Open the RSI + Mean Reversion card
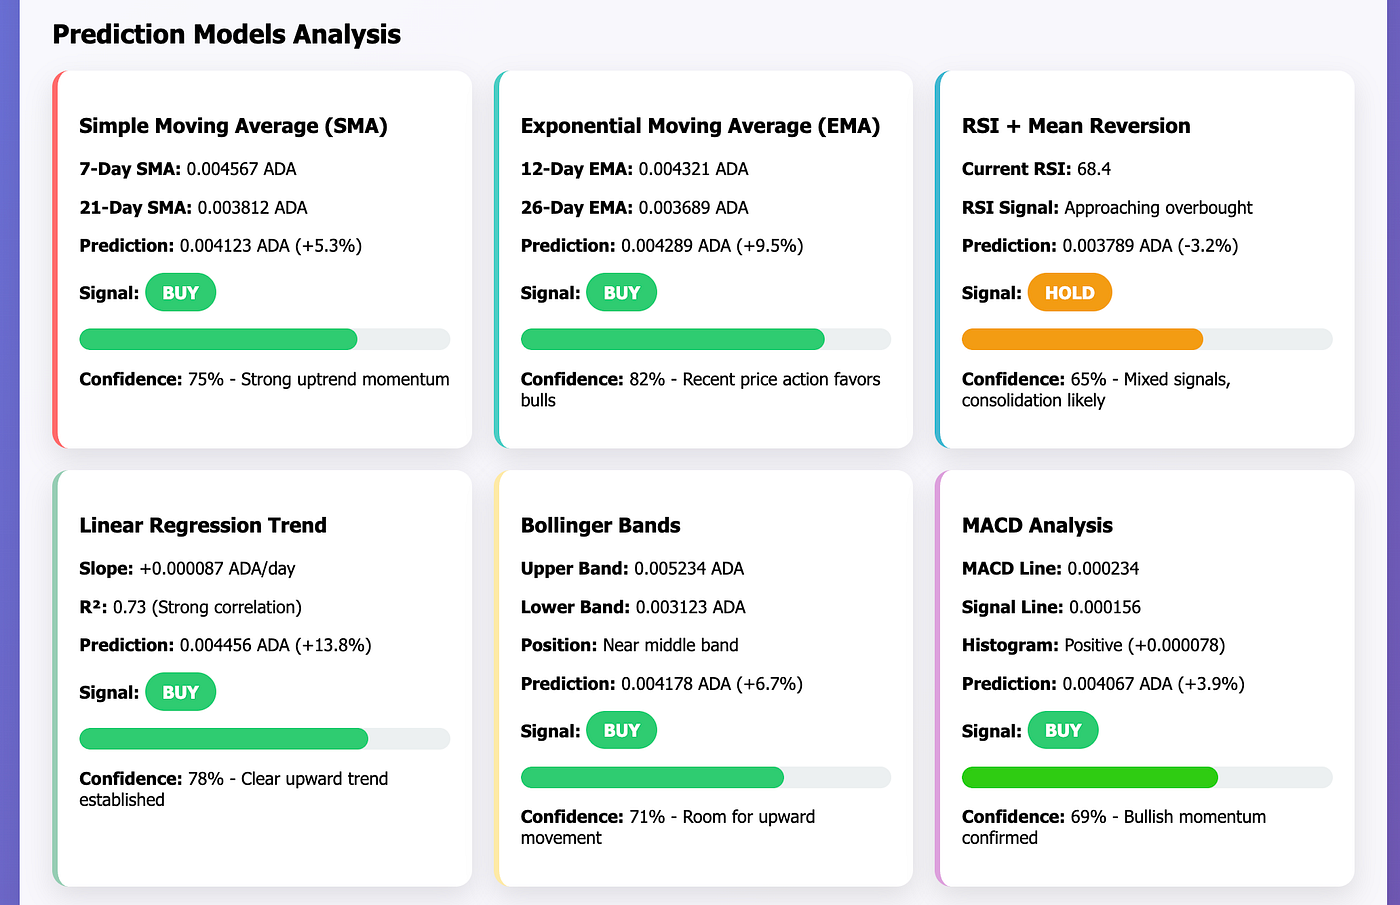 click(x=1076, y=126)
